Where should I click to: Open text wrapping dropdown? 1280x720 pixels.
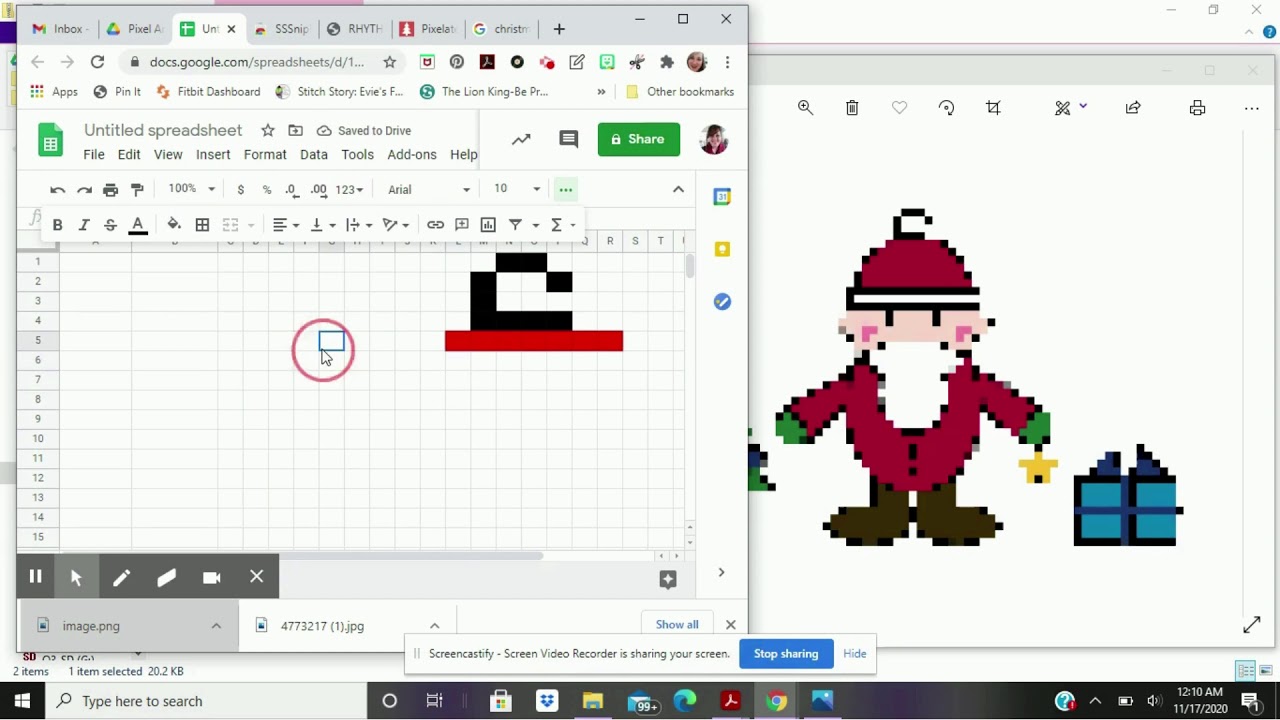point(358,225)
